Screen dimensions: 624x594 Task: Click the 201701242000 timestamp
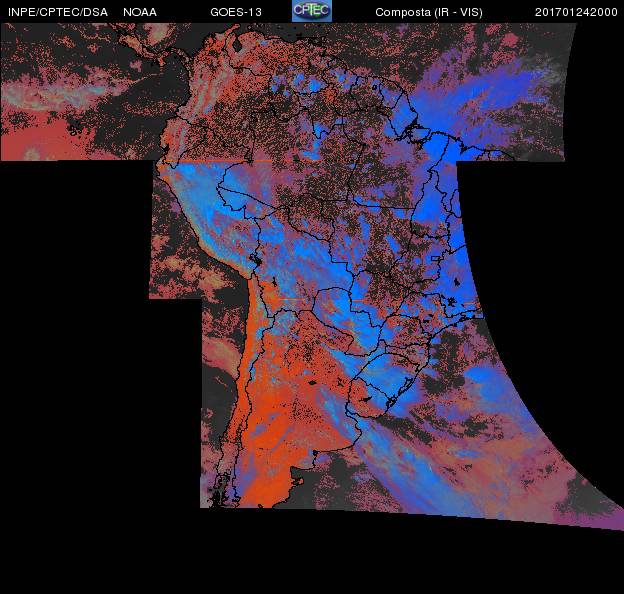(x=576, y=12)
